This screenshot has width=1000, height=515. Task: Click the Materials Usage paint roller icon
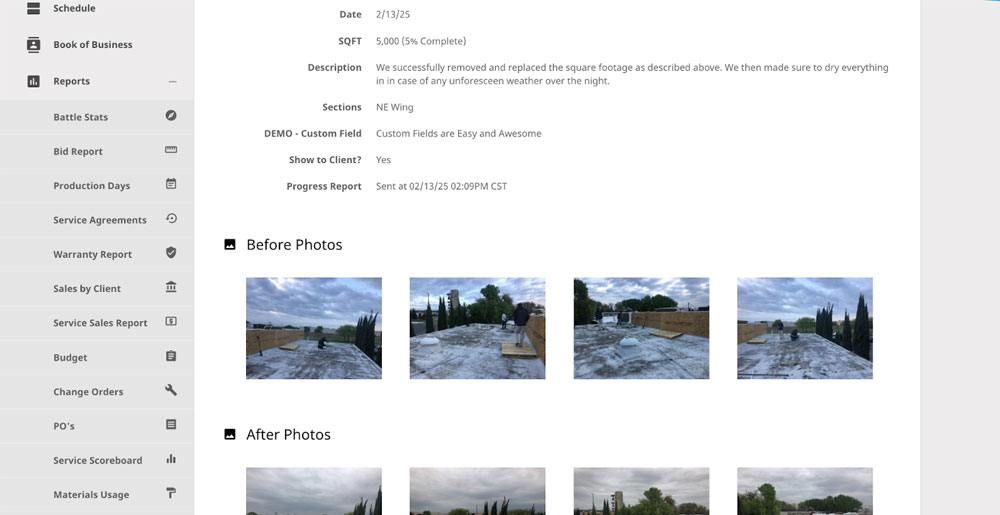tap(171, 493)
